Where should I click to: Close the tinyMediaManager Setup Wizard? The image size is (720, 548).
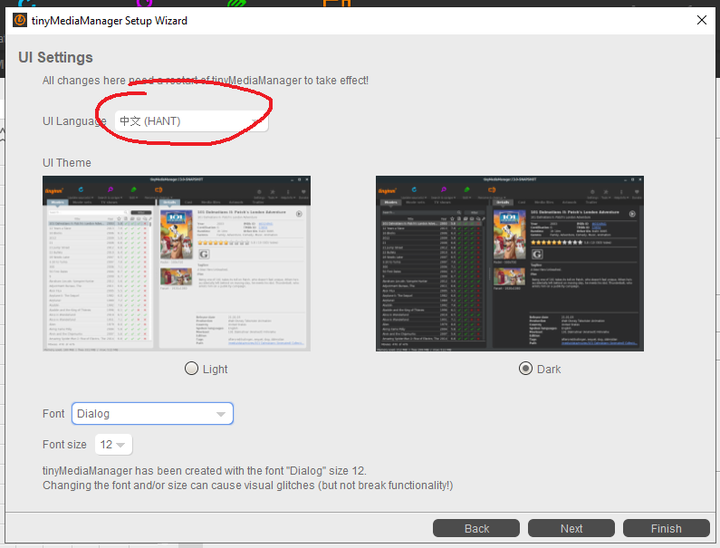[x=702, y=20]
